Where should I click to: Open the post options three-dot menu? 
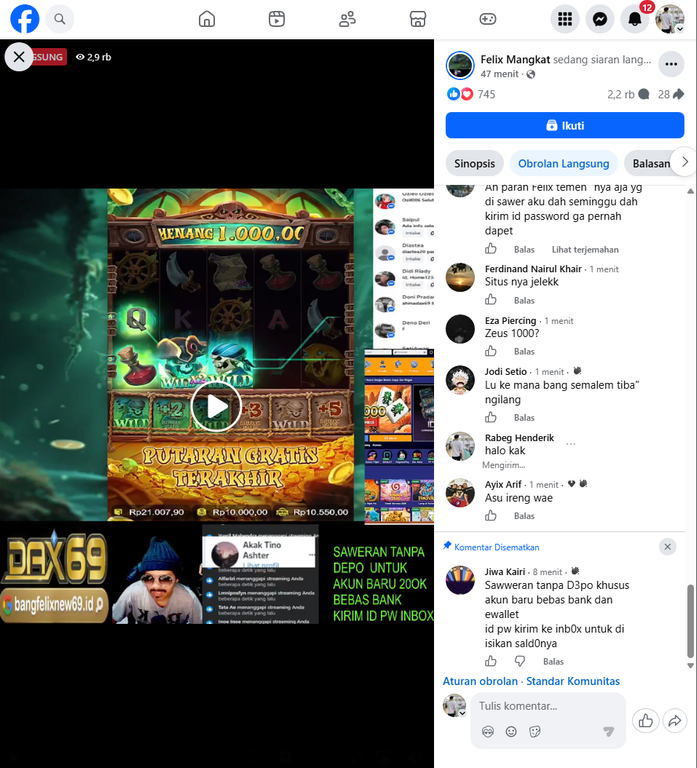click(671, 64)
